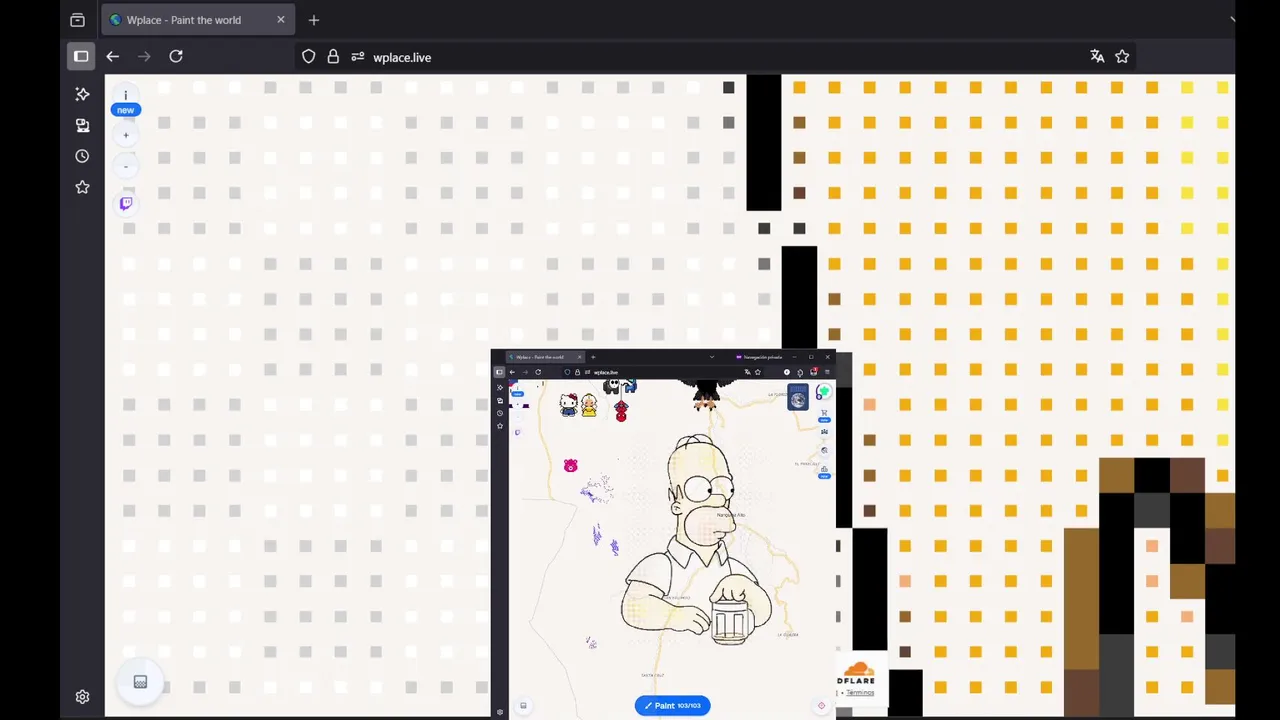Open a new browser tab
The width and height of the screenshot is (1280, 720).
[314, 20]
